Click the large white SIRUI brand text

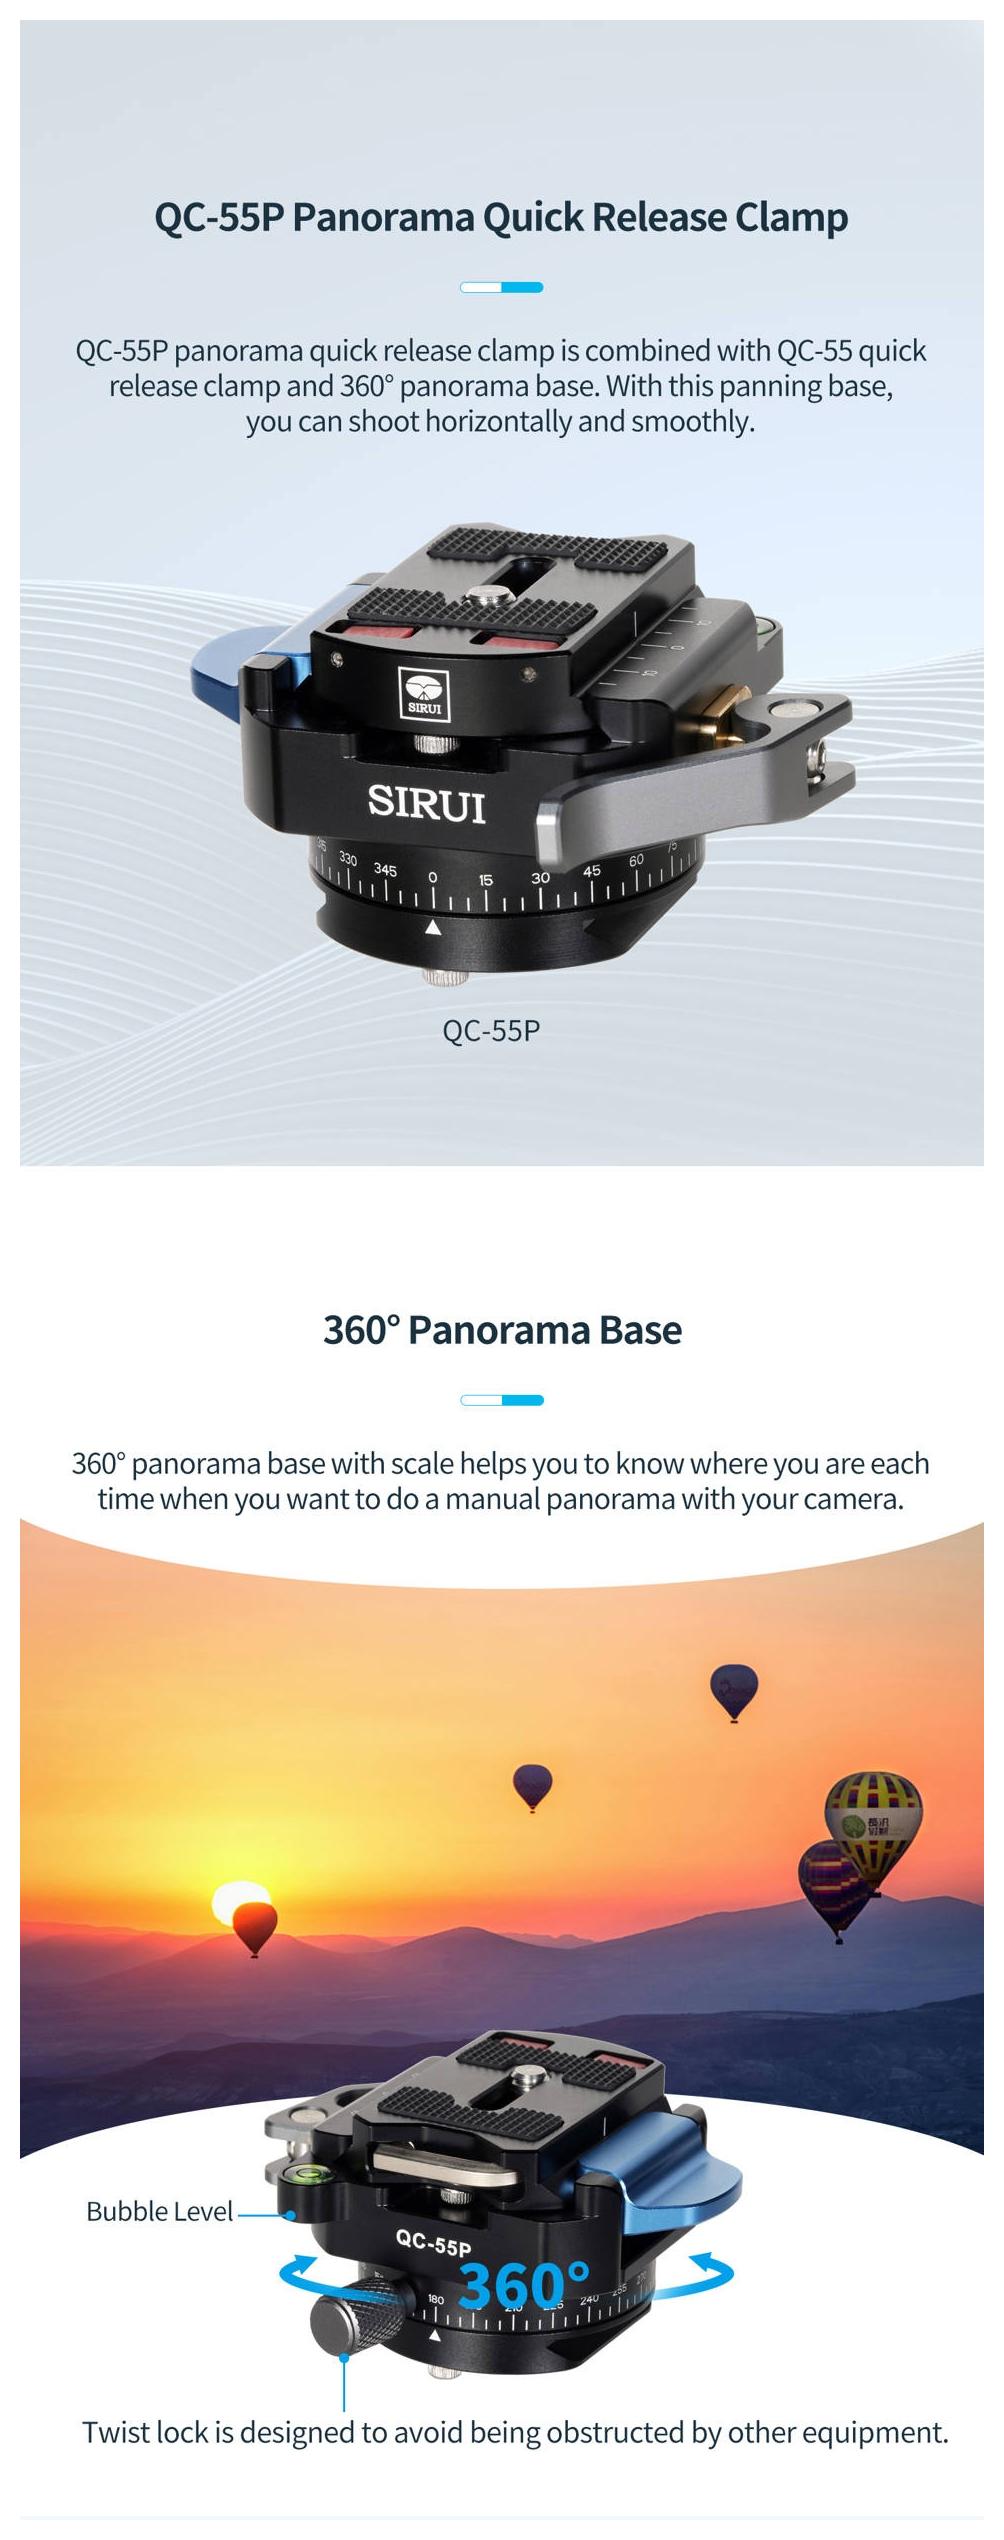point(427,803)
